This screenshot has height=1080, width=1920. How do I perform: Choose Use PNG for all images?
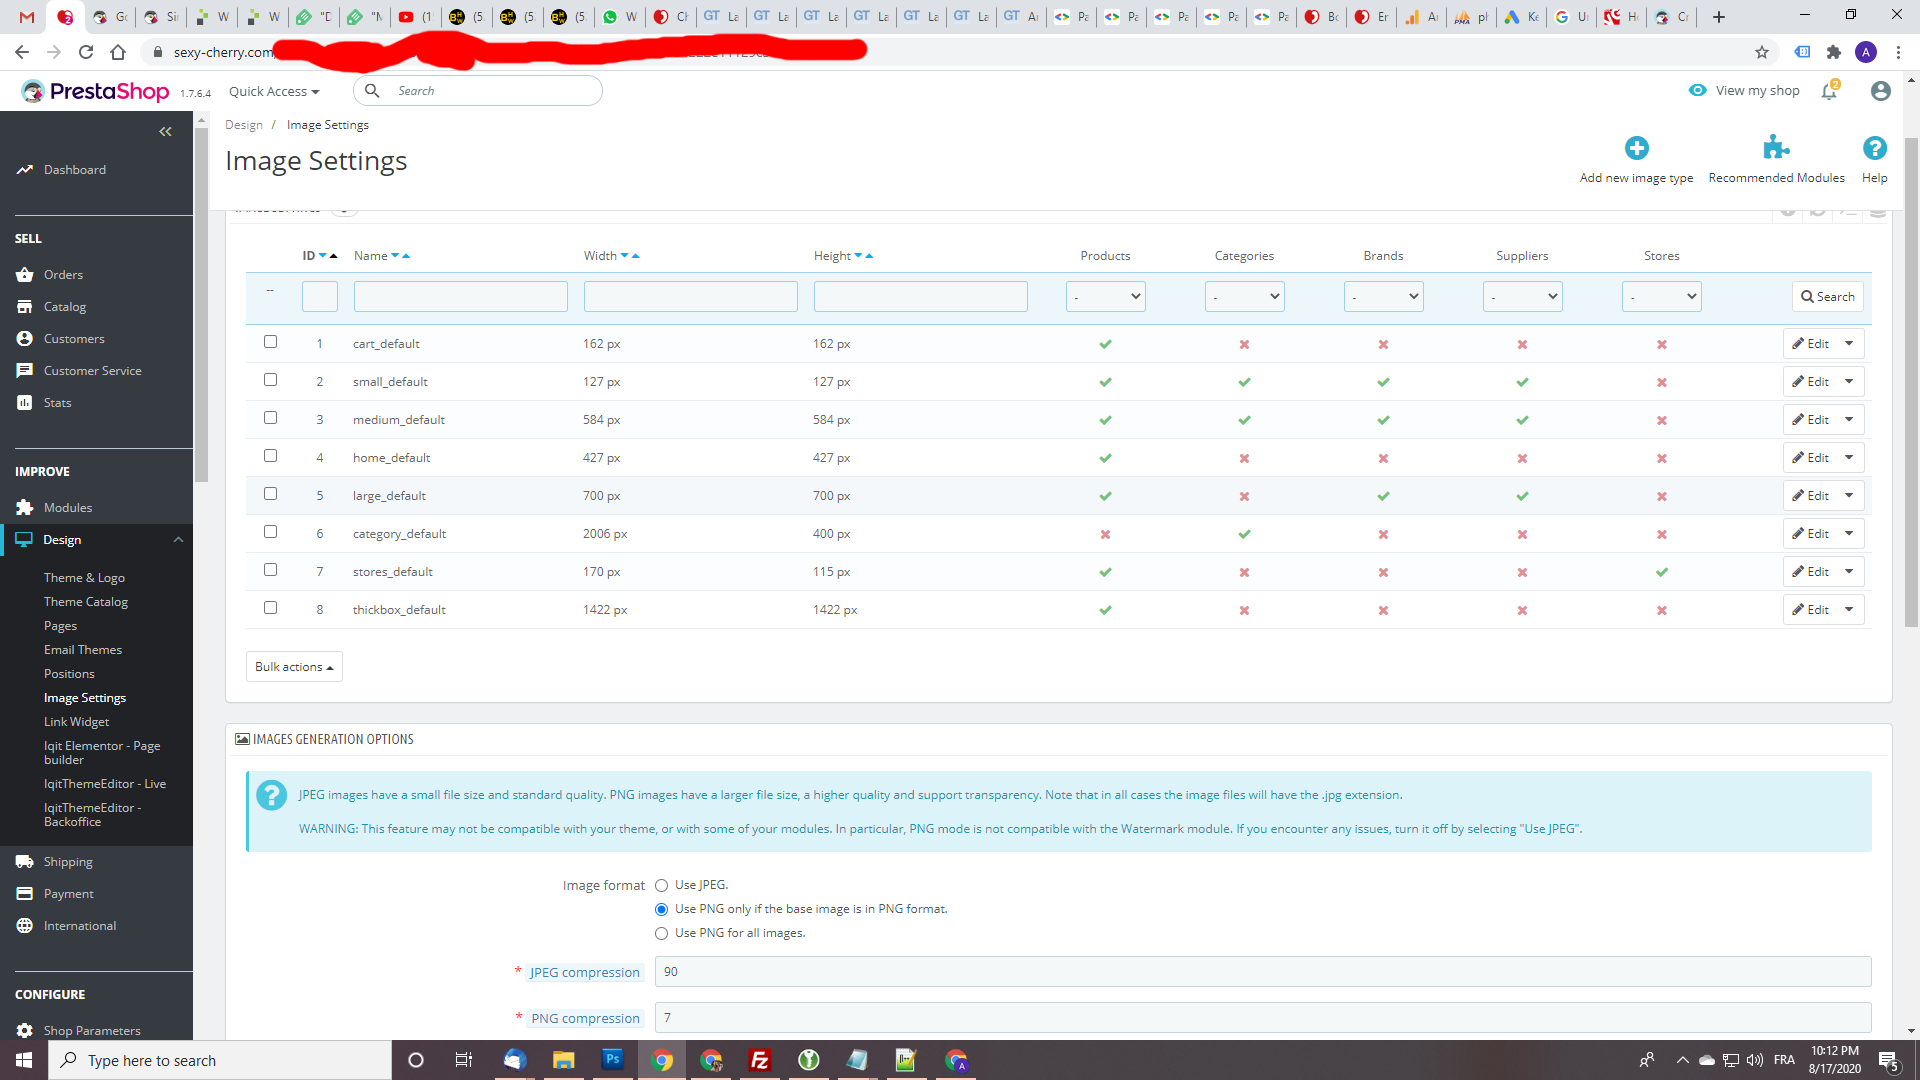pyautogui.click(x=661, y=933)
